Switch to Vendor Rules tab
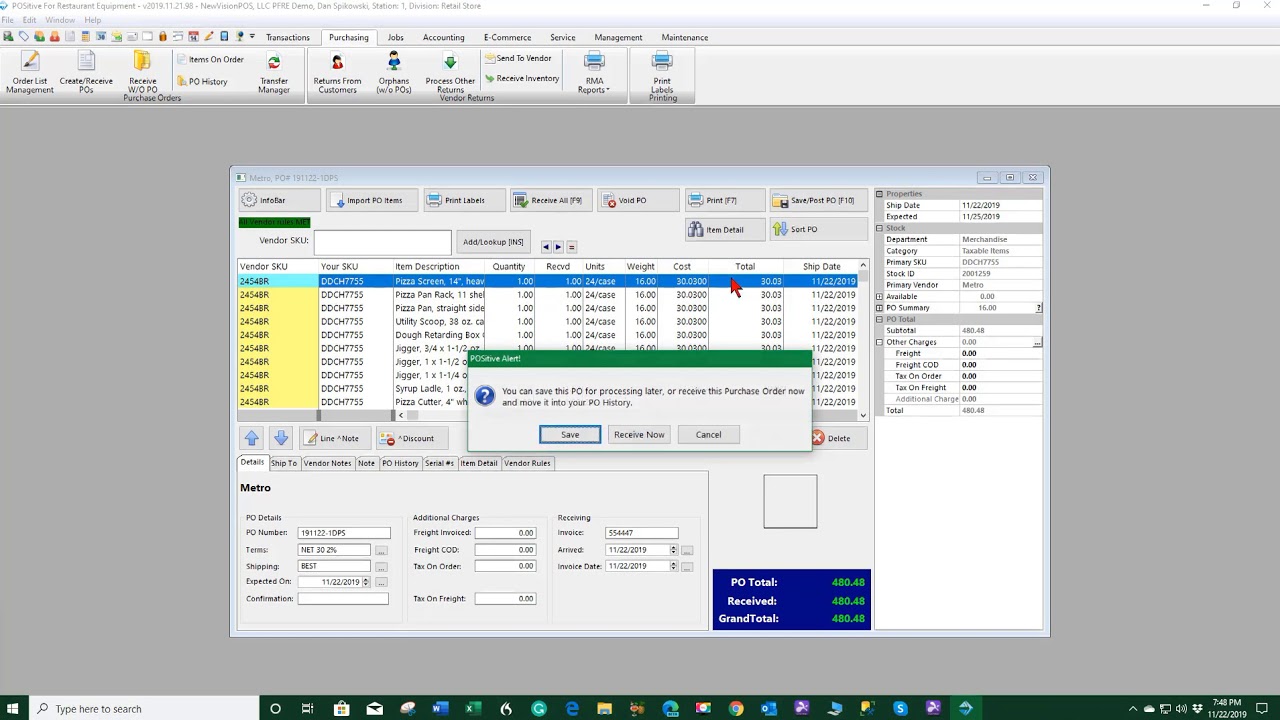This screenshot has height=720, width=1280. click(x=527, y=463)
